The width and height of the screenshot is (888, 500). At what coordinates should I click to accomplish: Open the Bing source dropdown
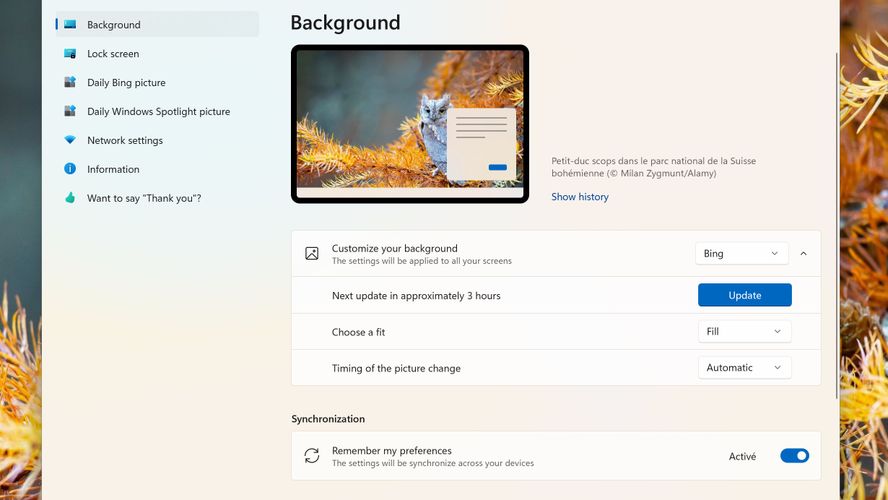[x=741, y=254]
